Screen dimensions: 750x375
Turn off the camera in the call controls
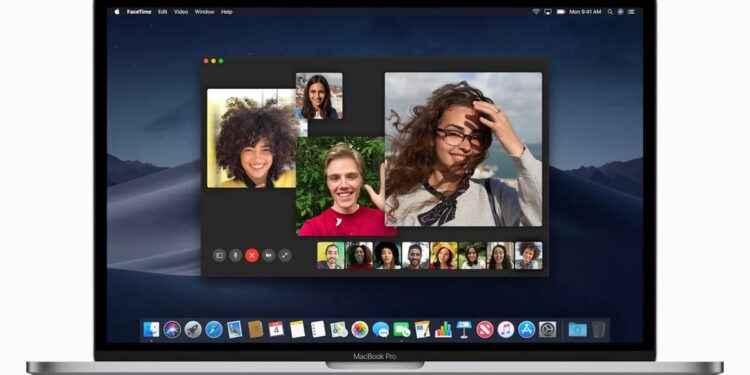point(268,255)
